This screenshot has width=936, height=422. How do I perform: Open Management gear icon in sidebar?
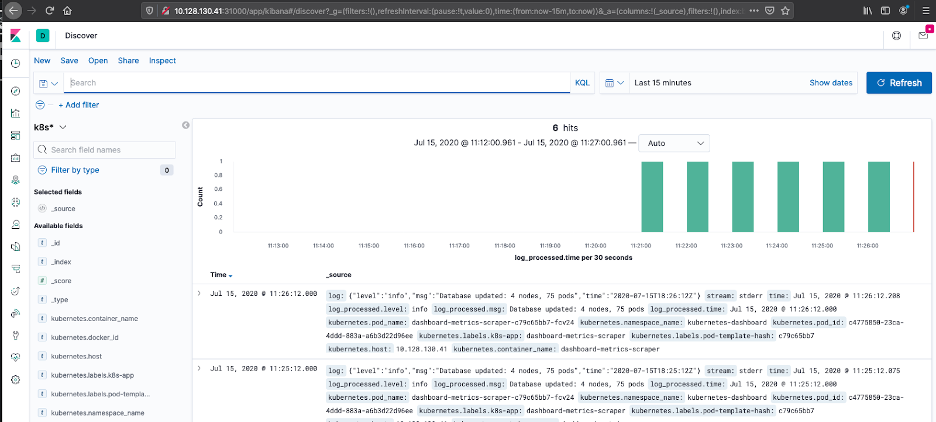click(16, 380)
